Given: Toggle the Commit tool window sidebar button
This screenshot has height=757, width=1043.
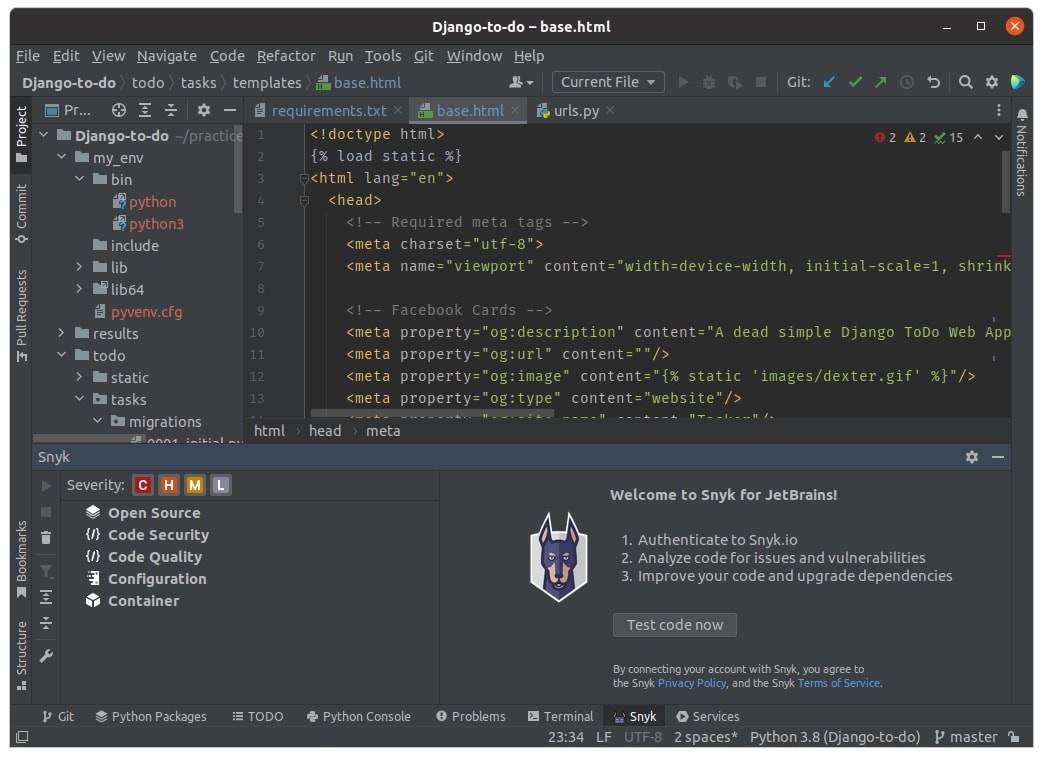Looking at the screenshot, I should (x=21, y=214).
